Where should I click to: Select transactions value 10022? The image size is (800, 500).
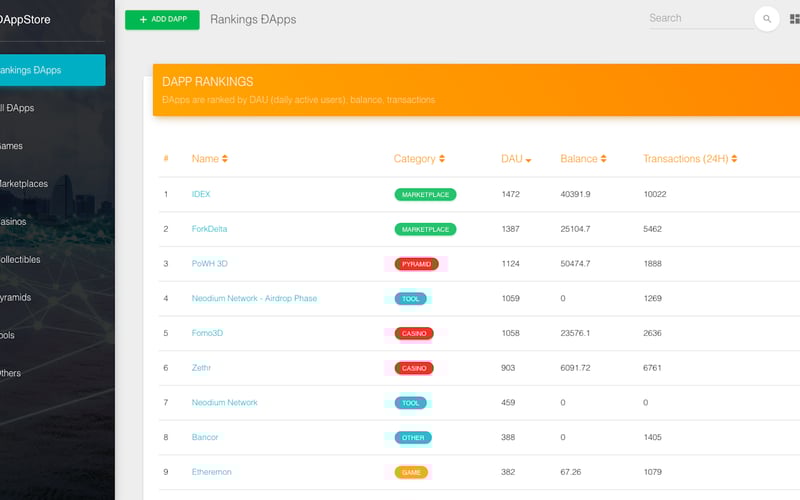coord(655,194)
